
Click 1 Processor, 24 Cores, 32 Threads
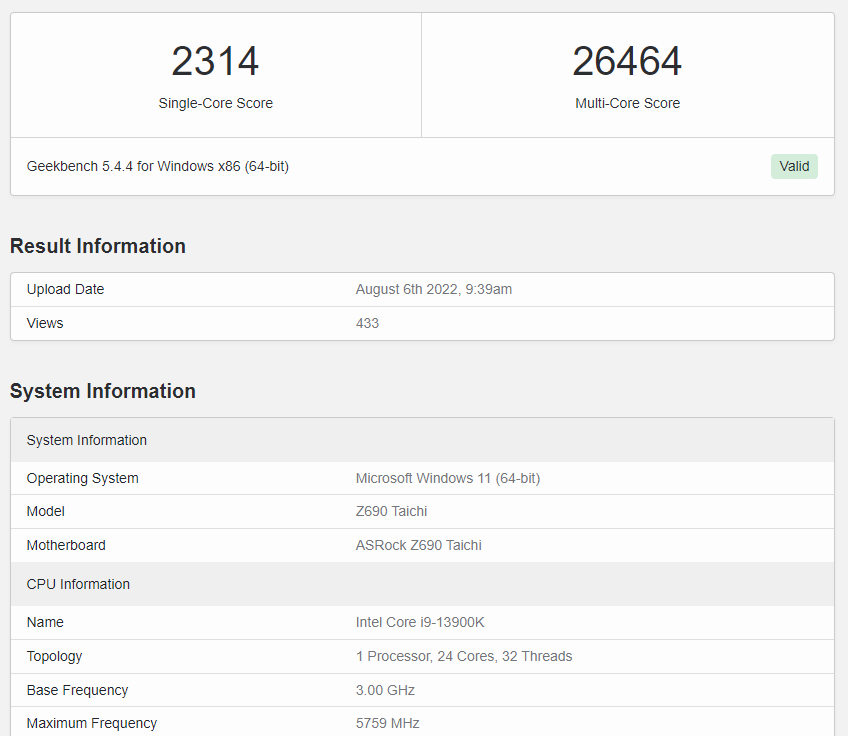(463, 657)
